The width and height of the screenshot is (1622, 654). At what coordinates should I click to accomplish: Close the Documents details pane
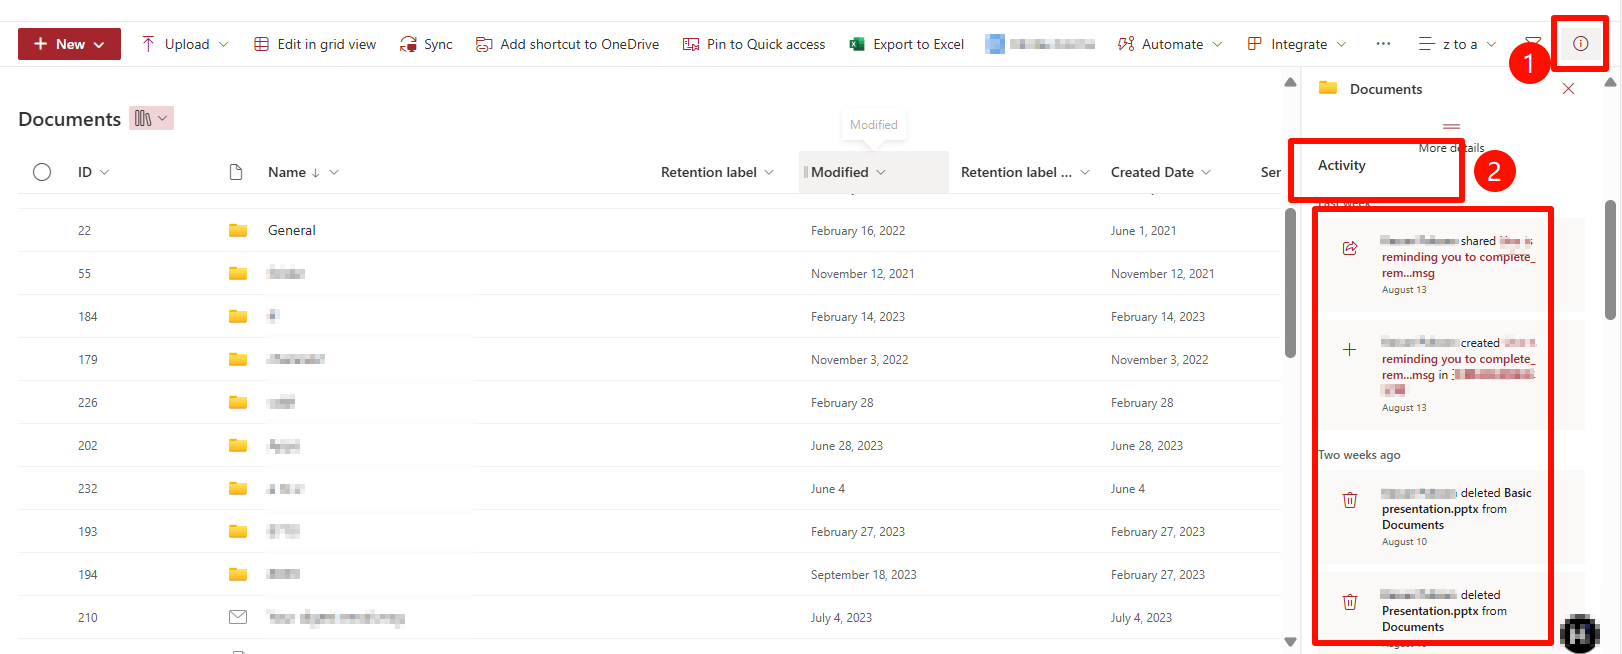(x=1568, y=89)
